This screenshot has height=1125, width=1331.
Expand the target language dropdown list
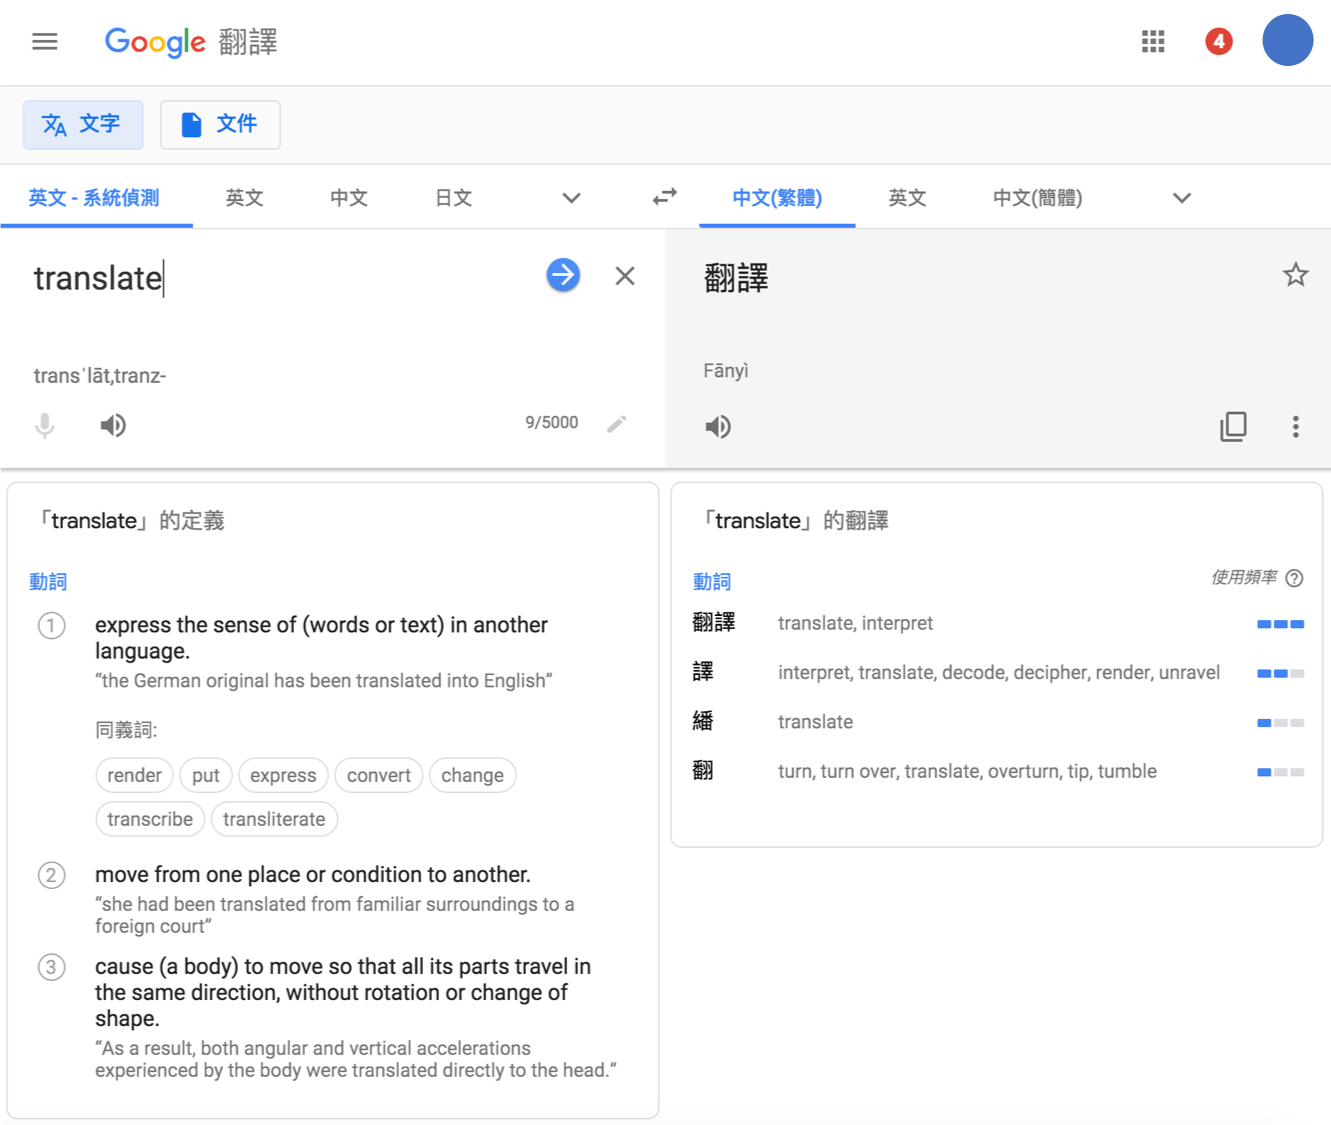[1182, 198]
